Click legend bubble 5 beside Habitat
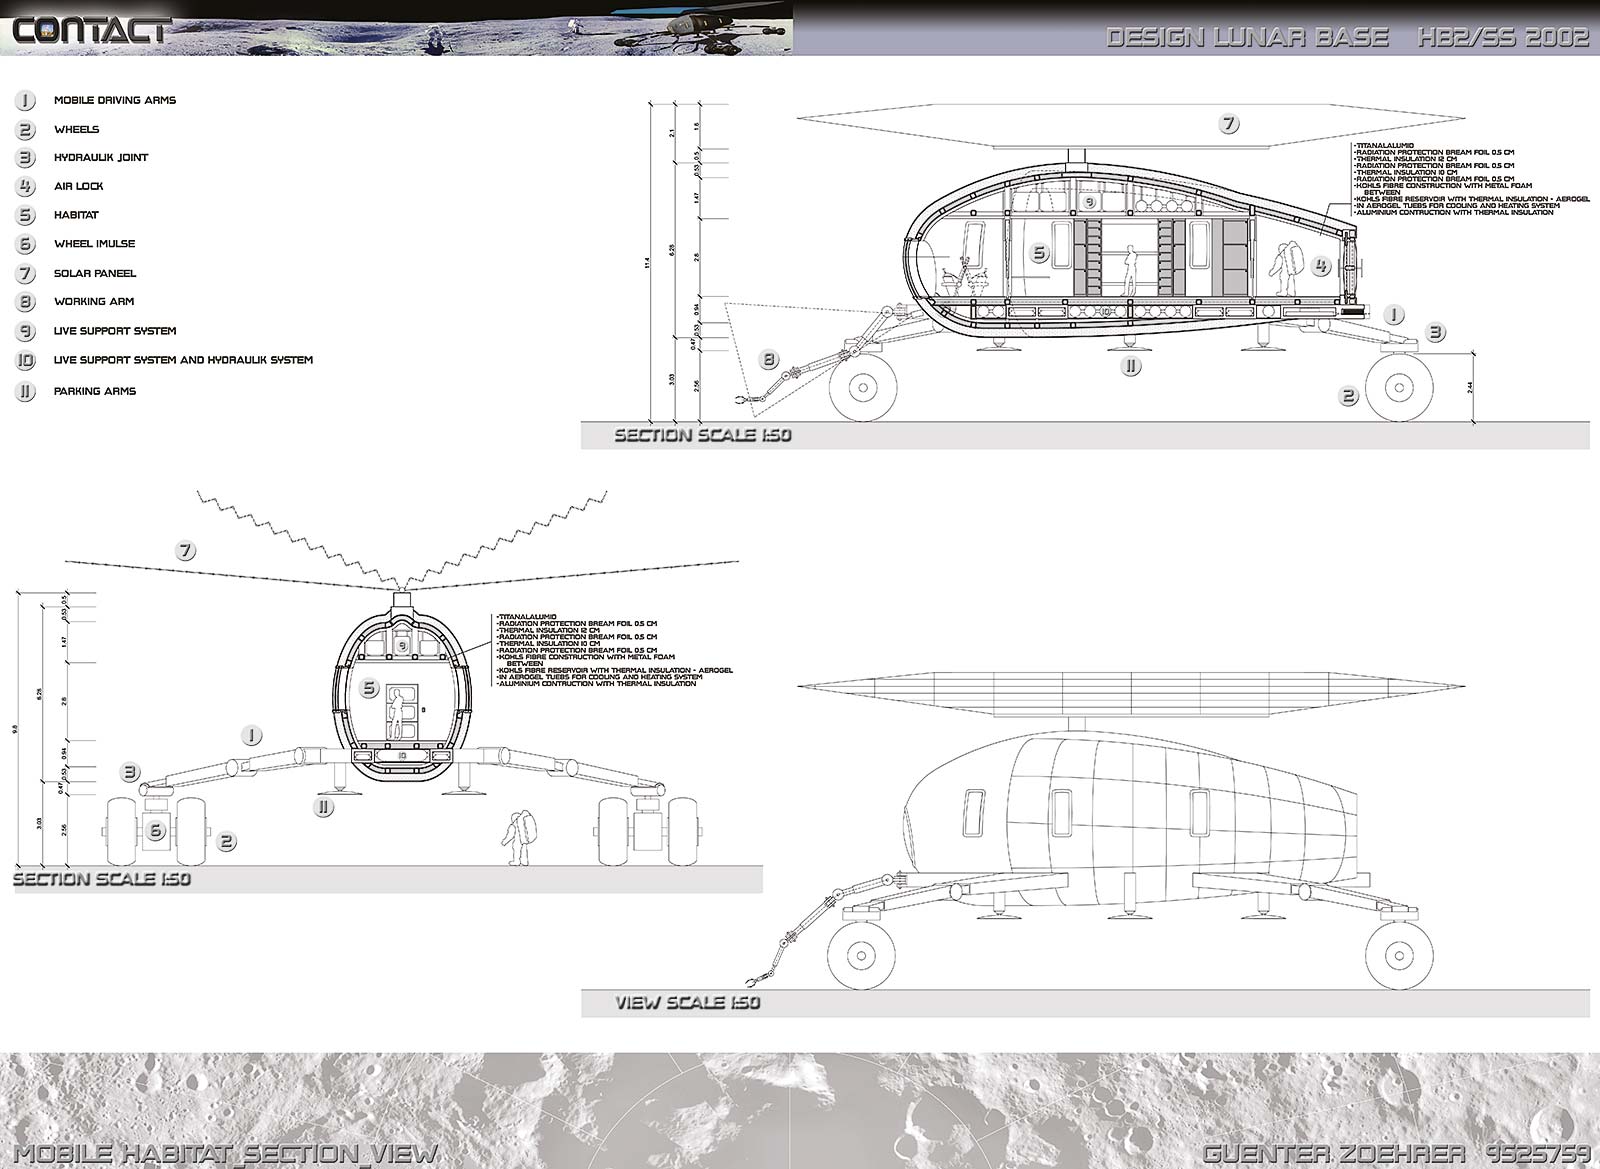 click(x=25, y=216)
